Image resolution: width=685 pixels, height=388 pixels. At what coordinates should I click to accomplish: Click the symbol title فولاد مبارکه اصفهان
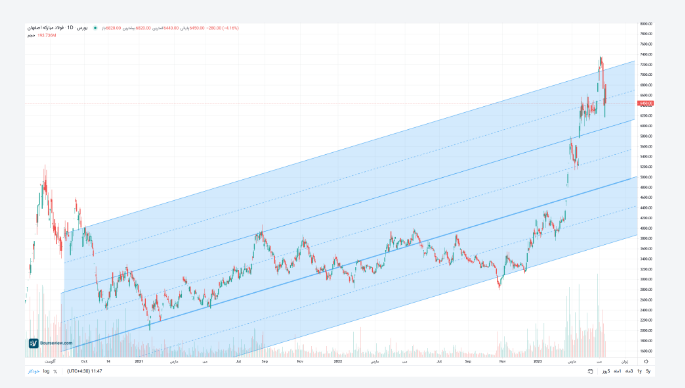click(x=45, y=28)
